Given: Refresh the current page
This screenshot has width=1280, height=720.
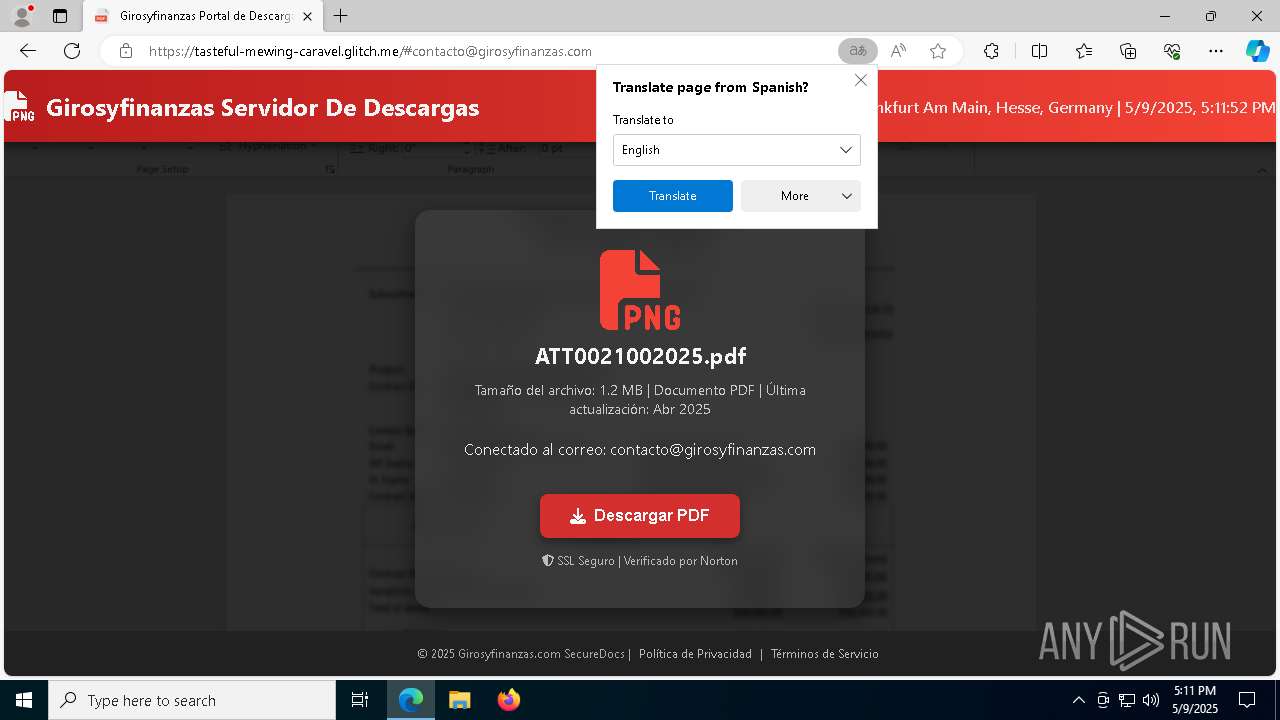Looking at the screenshot, I should point(72,51).
